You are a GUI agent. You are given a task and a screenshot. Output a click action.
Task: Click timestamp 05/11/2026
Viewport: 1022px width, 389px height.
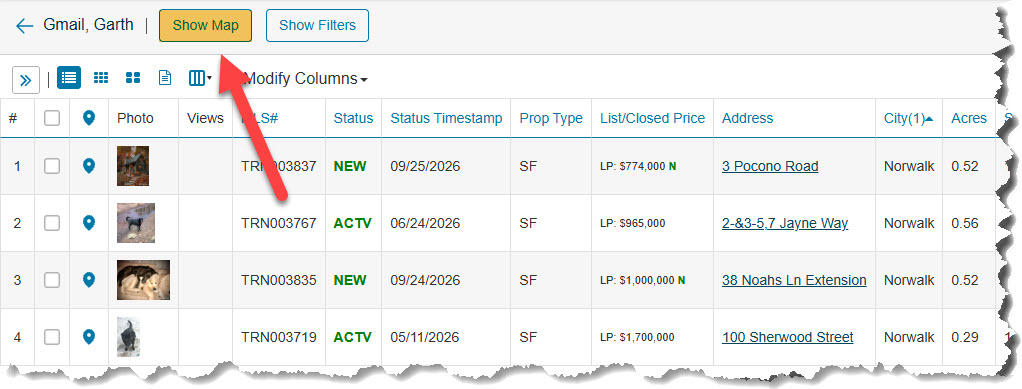click(x=426, y=338)
